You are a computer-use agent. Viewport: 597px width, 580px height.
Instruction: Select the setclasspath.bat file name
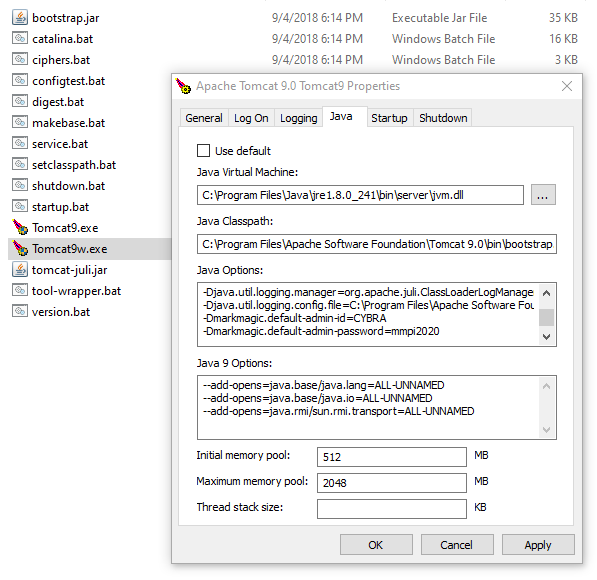pyautogui.click(x=74, y=165)
